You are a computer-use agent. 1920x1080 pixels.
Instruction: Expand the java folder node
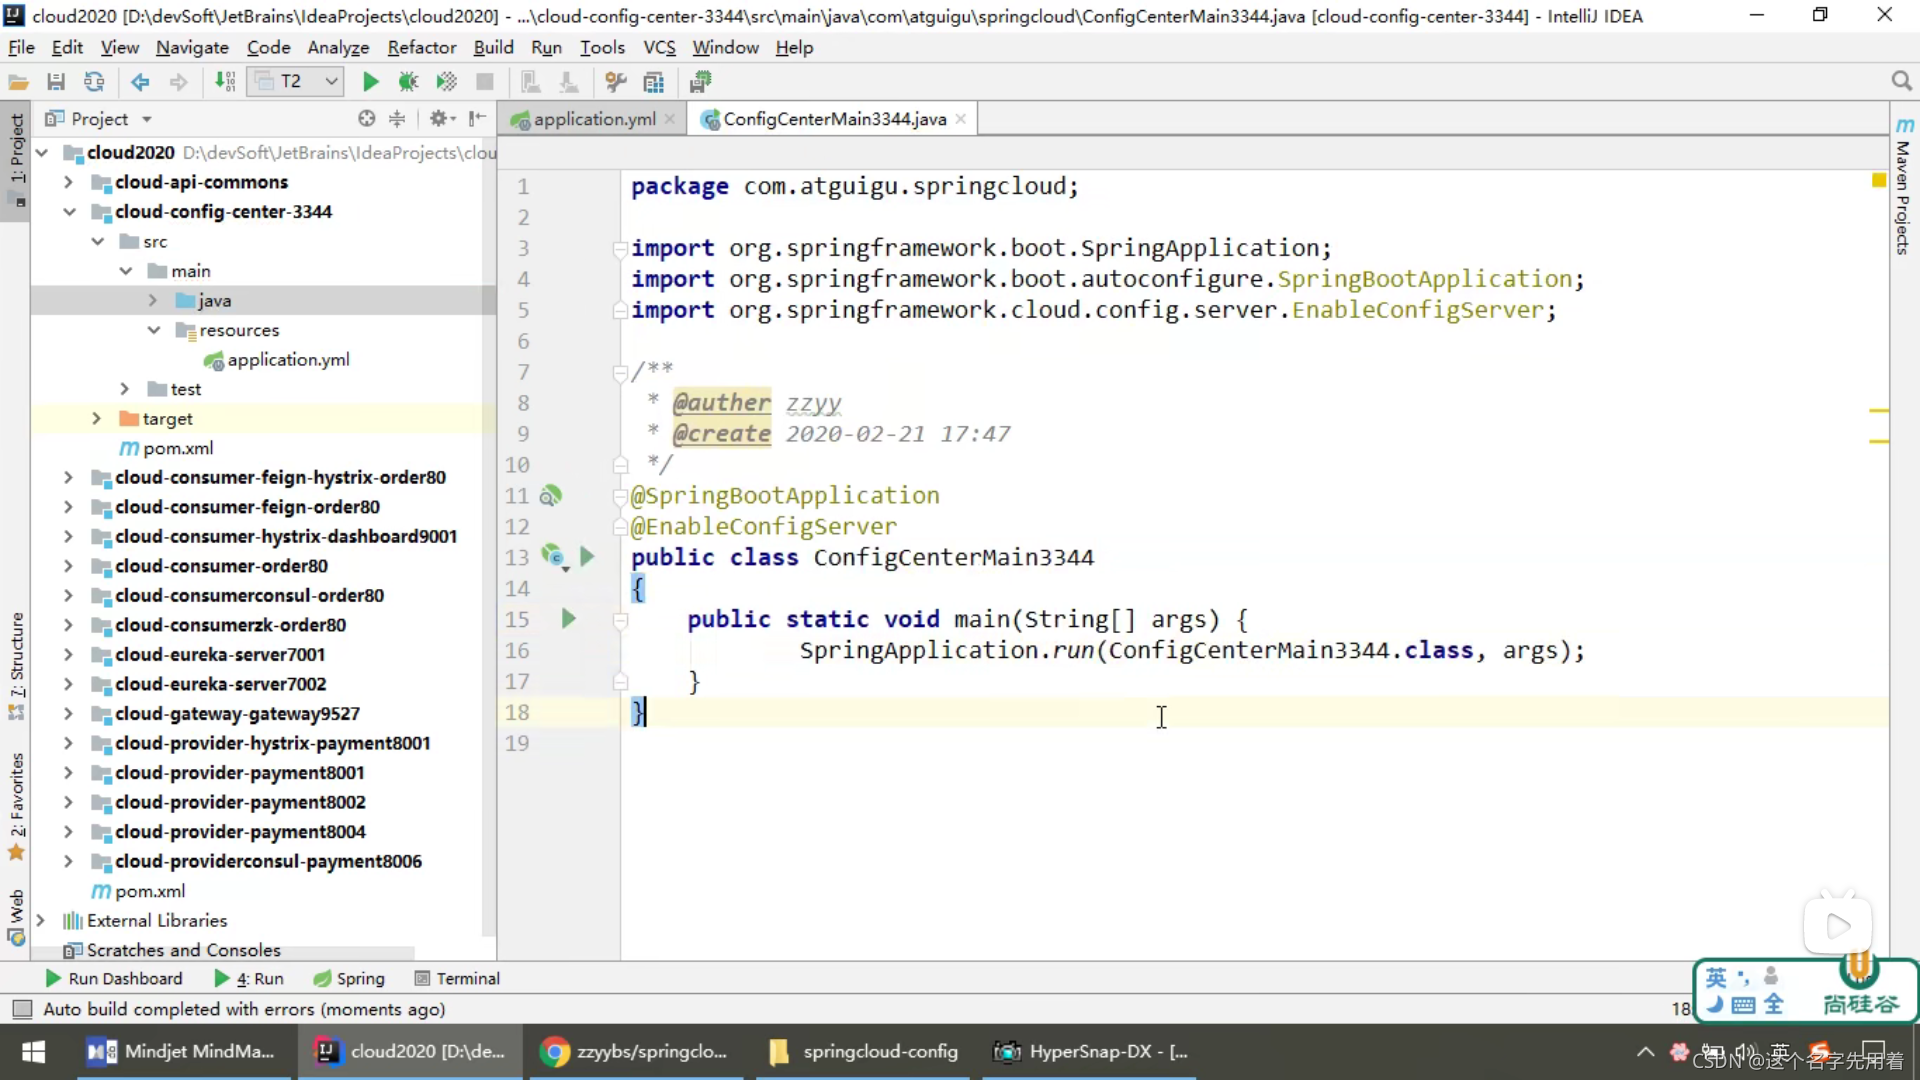tap(152, 300)
